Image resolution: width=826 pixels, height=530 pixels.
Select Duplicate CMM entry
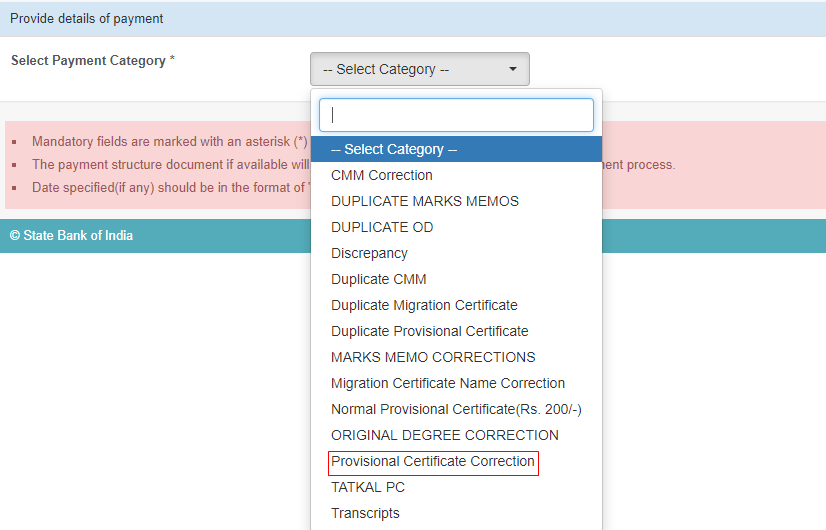(x=379, y=279)
